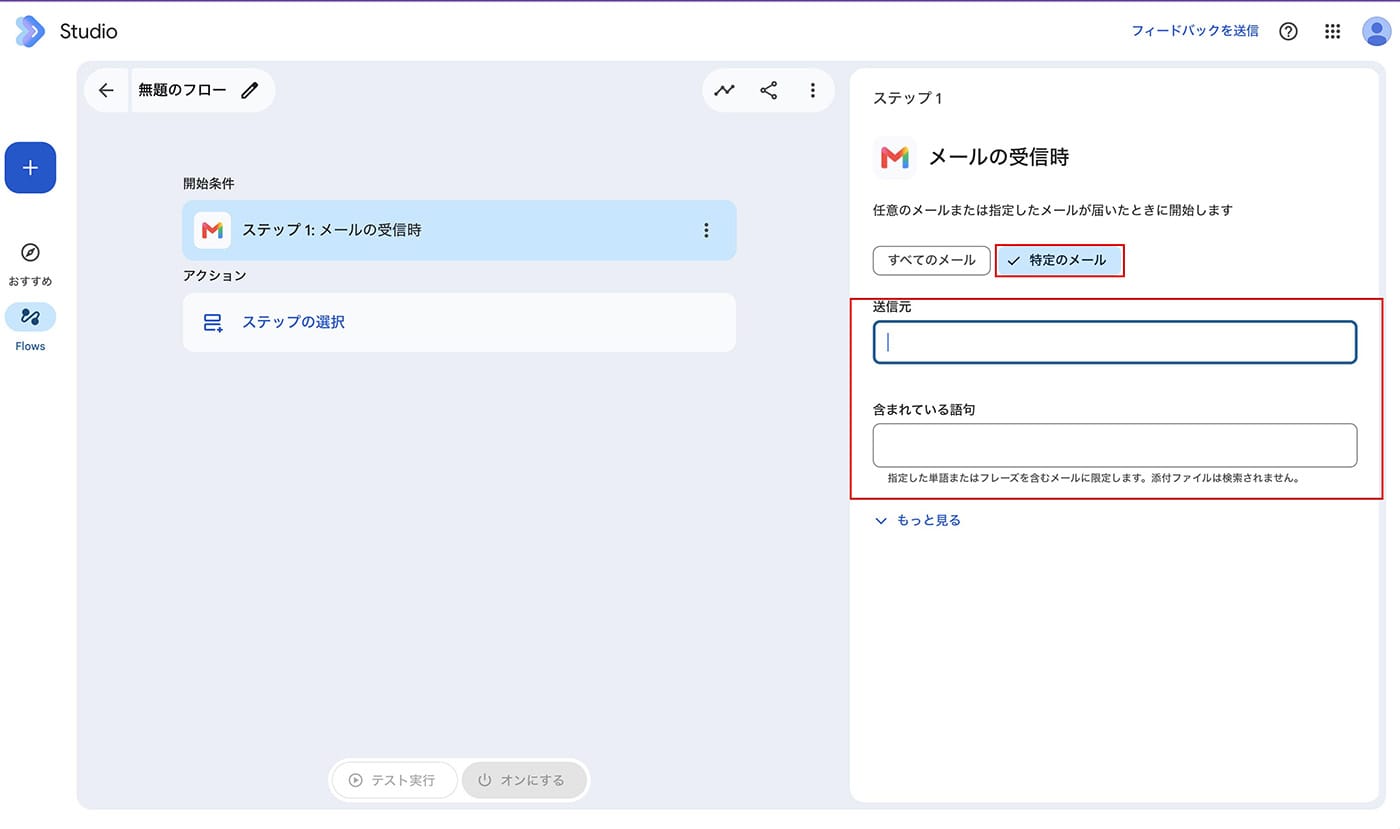
Task: Click the ステップ 1 panel label
Action: 908,98
